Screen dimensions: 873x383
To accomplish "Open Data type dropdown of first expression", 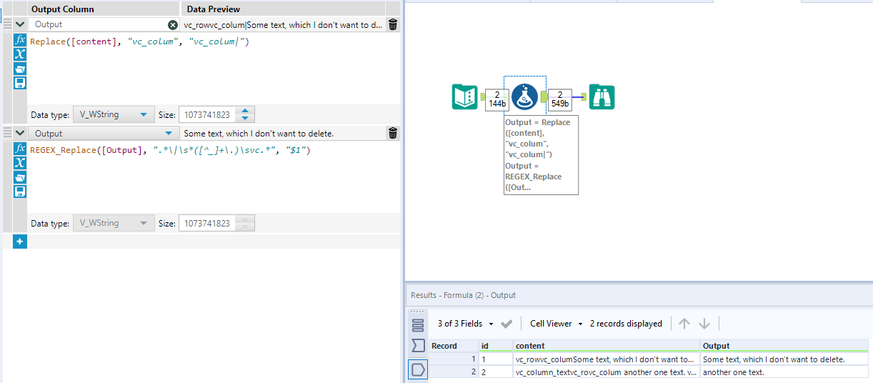I will (113, 115).
